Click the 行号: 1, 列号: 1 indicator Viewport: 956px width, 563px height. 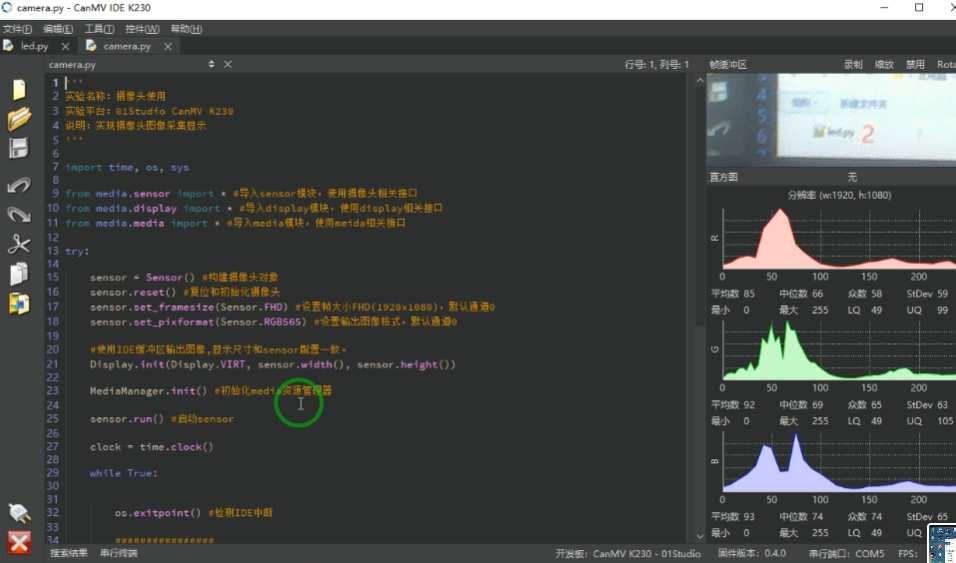(657, 65)
